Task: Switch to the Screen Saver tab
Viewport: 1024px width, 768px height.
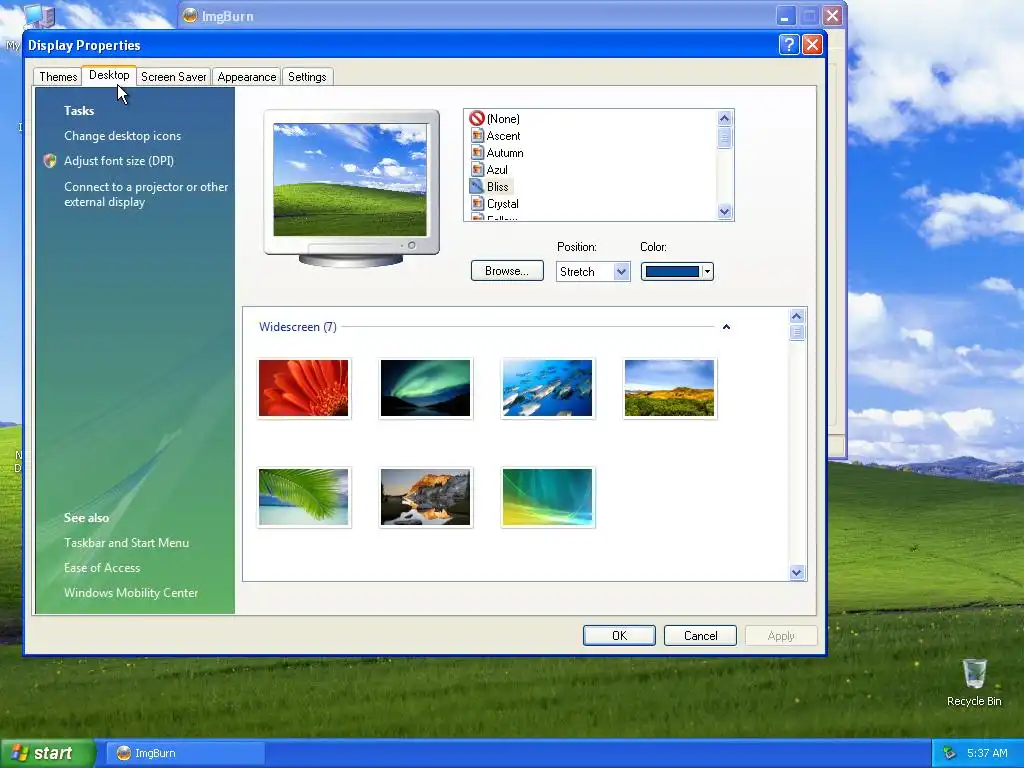Action: pos(174,76)
